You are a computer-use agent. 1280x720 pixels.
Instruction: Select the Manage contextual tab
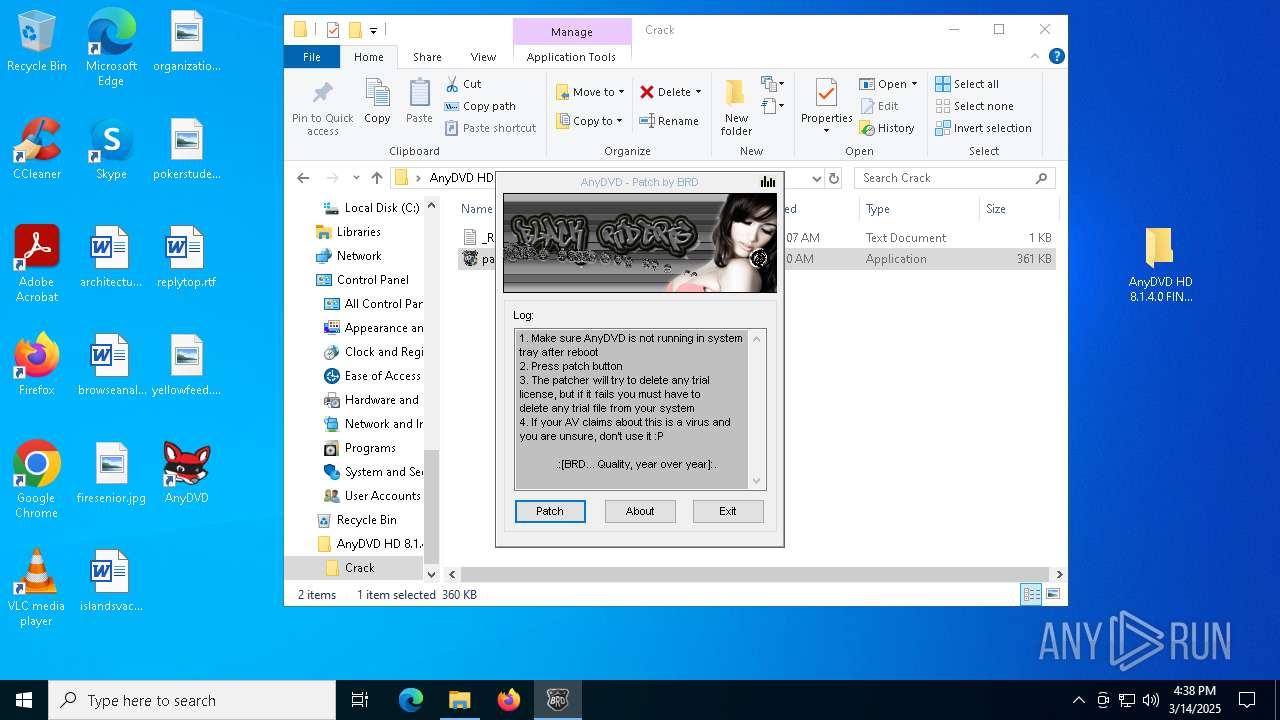(572, 32)
